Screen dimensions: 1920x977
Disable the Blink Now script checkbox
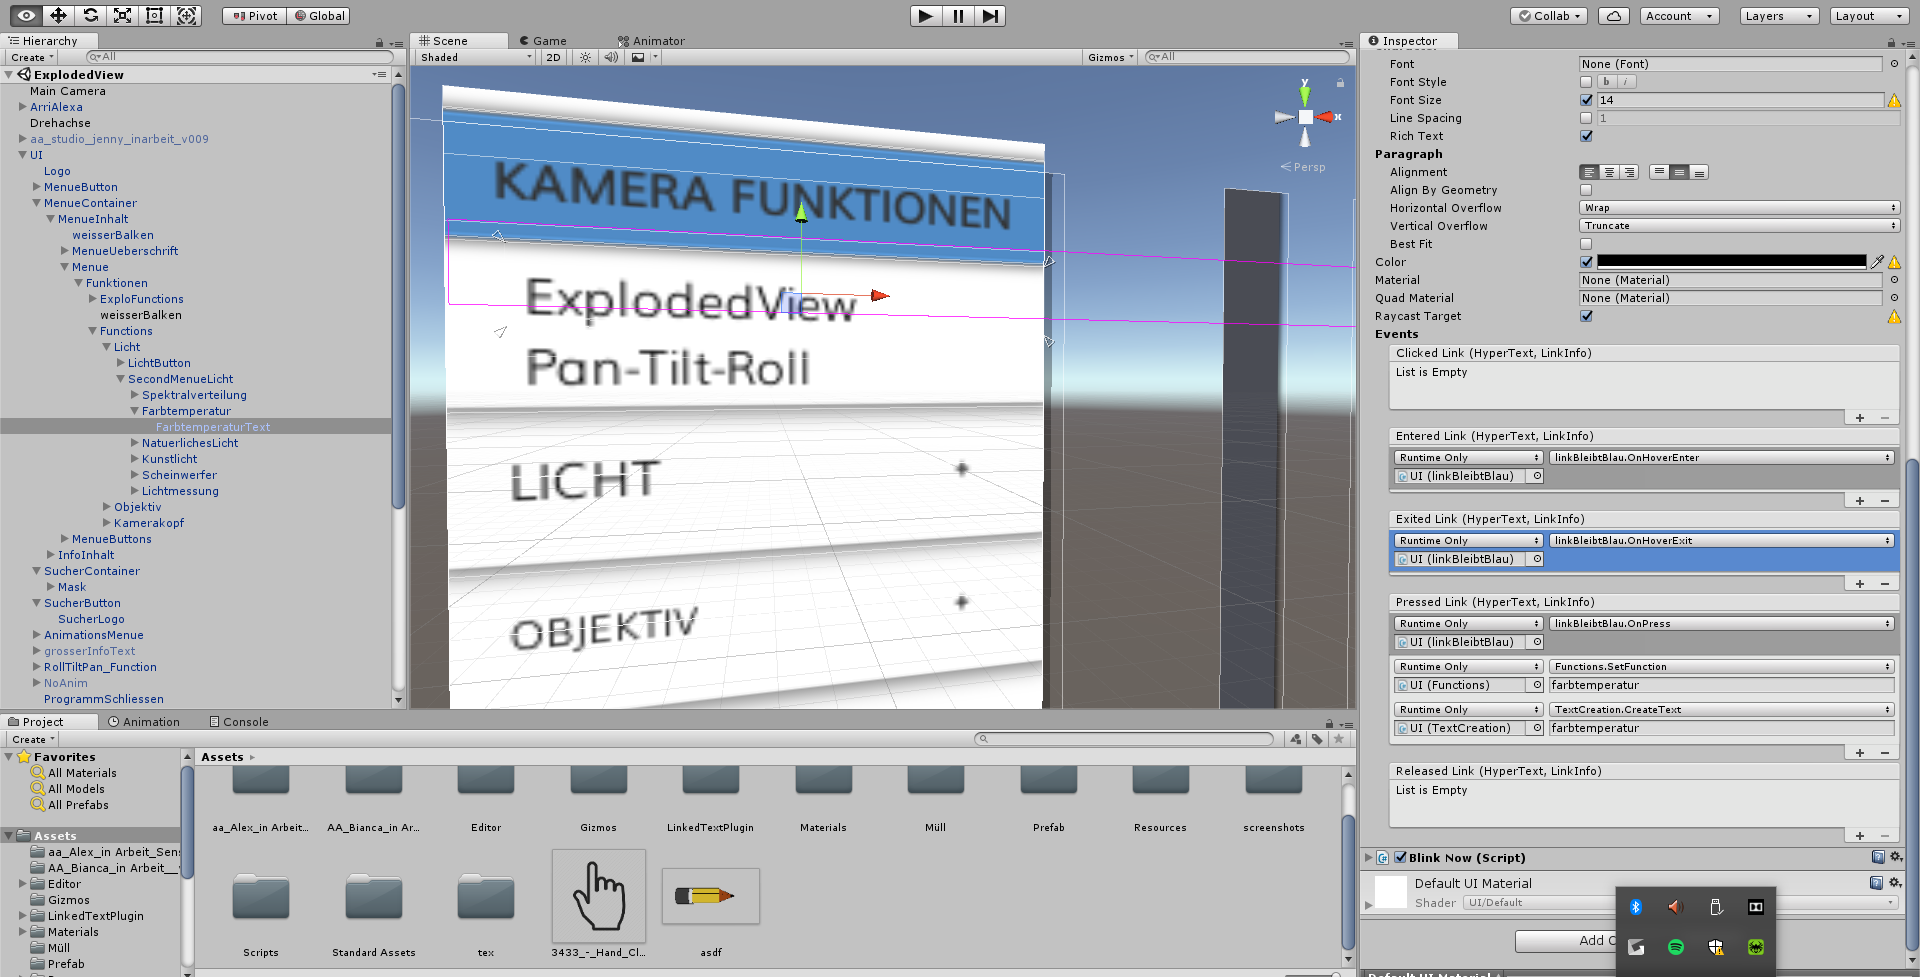tap(1401, 857)
